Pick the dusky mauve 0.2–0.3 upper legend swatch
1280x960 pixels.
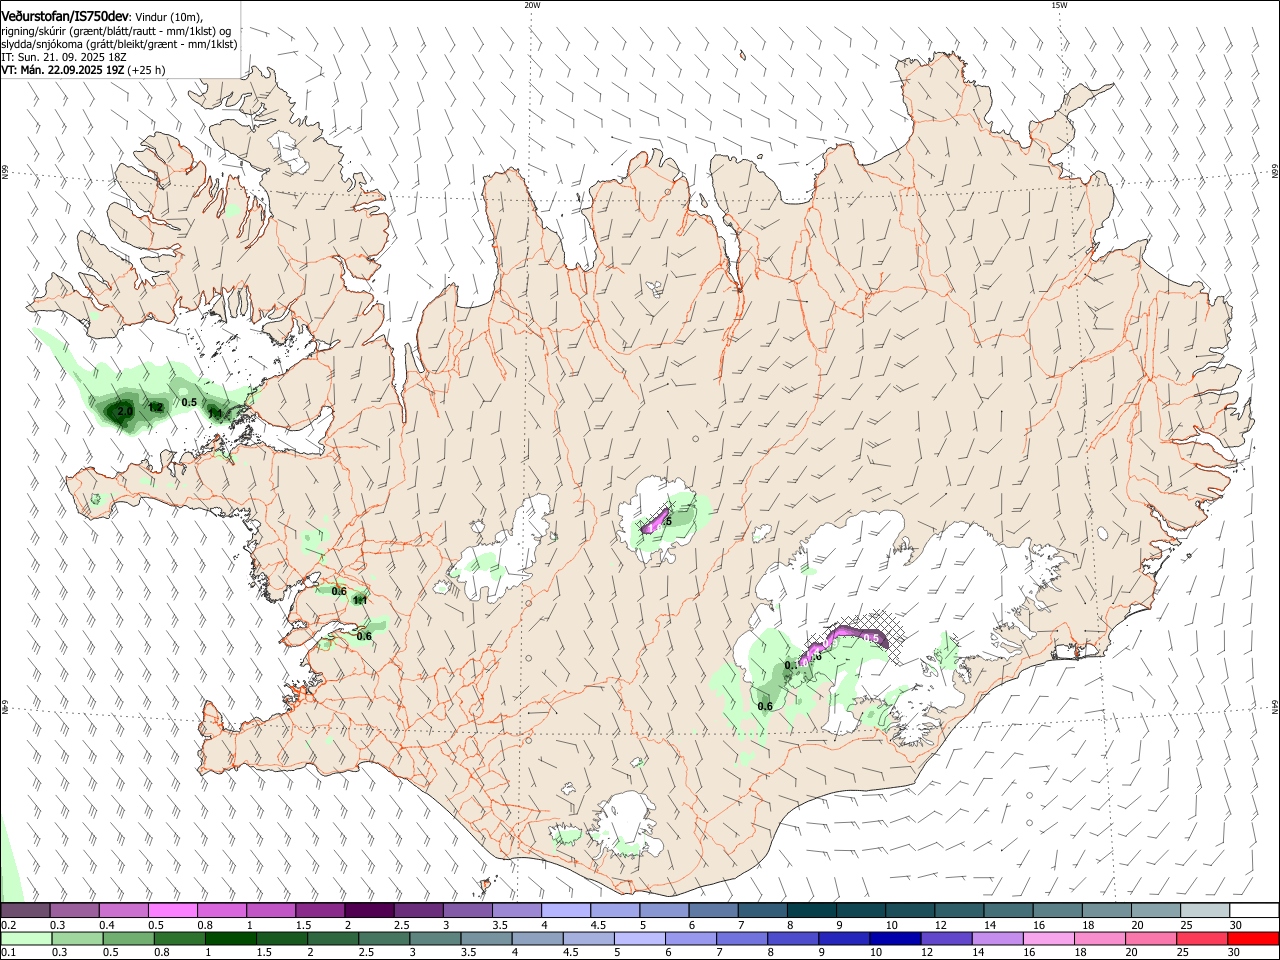click(26, 911)
